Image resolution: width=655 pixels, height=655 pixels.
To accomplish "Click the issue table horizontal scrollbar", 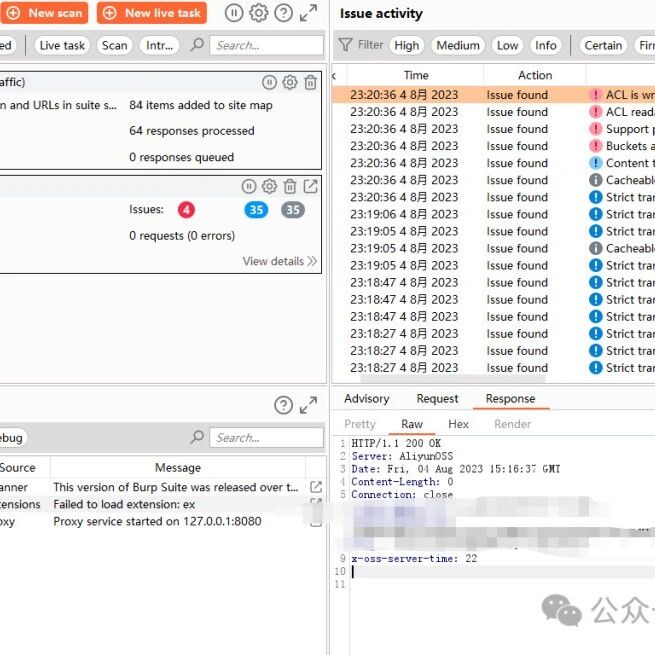I will 453,379.
